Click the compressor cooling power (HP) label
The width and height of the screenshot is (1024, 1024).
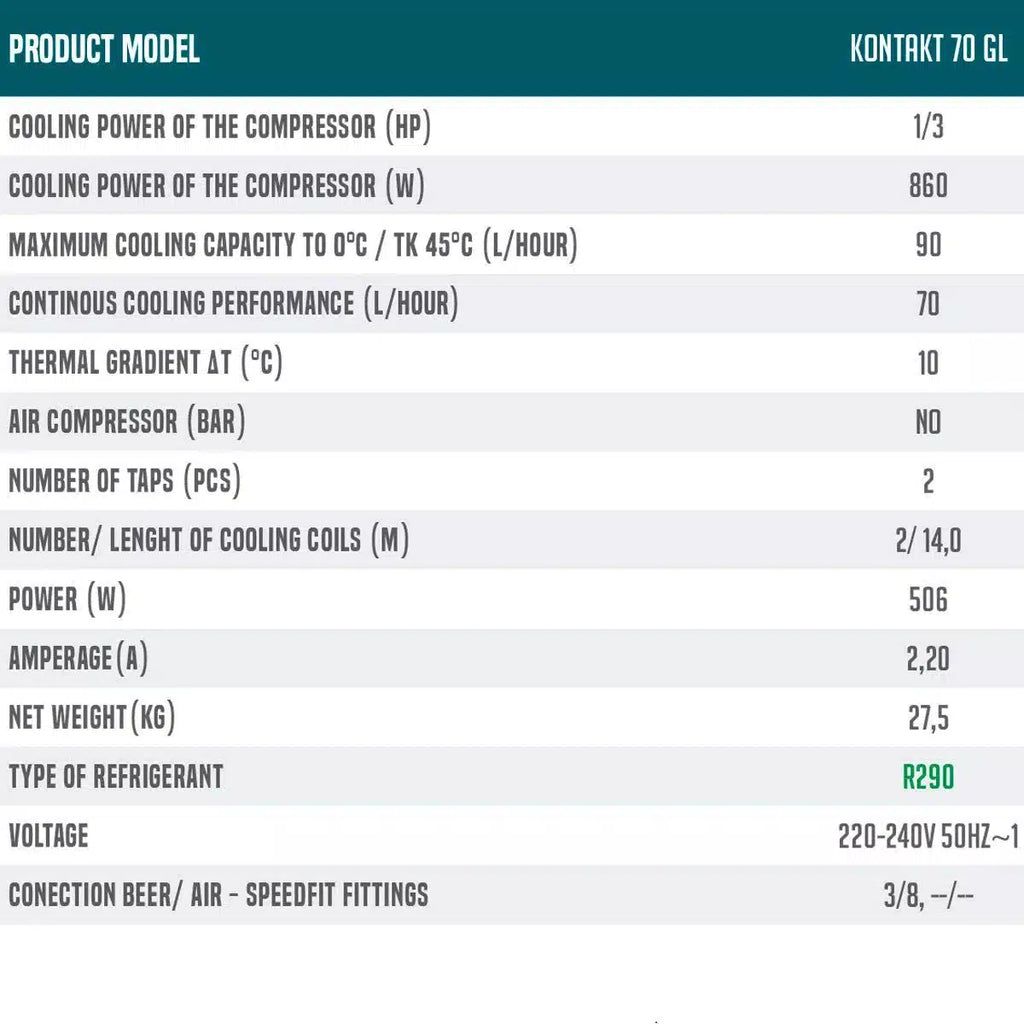coord(220,127)
